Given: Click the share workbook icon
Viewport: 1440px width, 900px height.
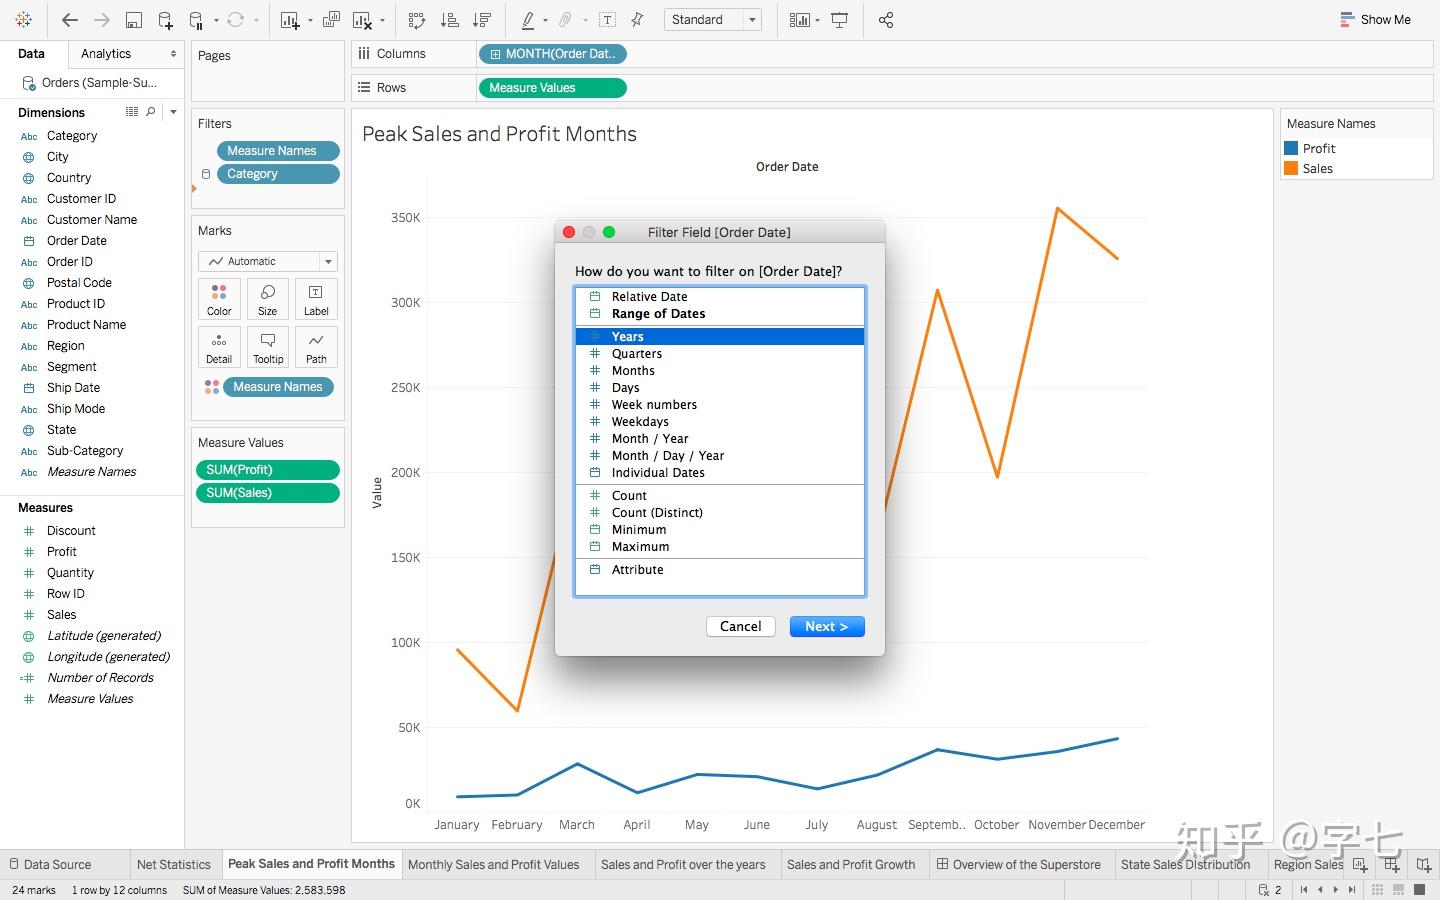Looking at the screenshot, I should coord(886,20).
